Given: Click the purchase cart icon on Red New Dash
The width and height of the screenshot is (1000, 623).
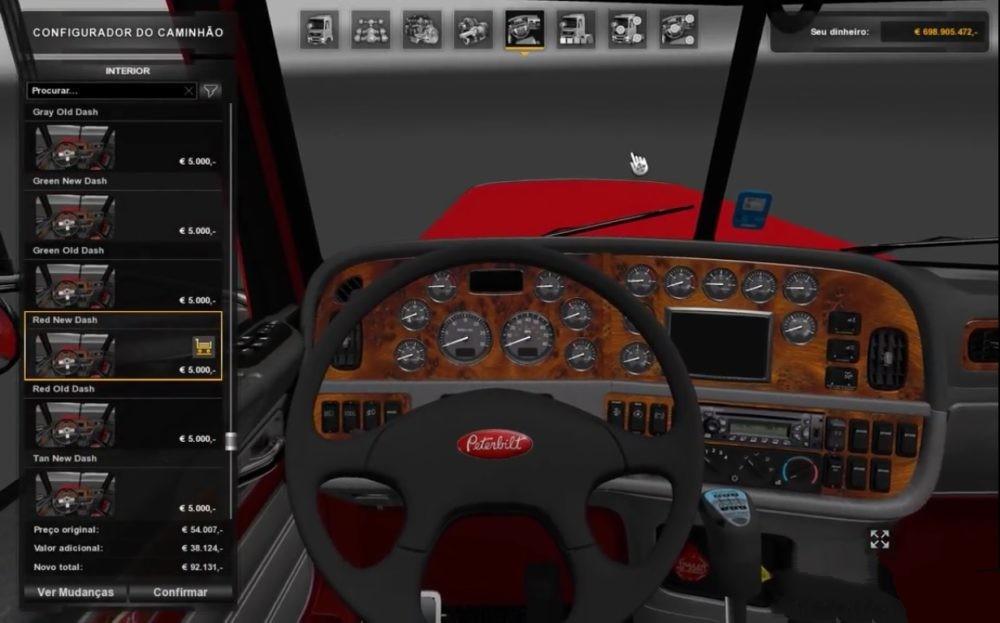Looking at the screenshot, I should pos(204,347).
